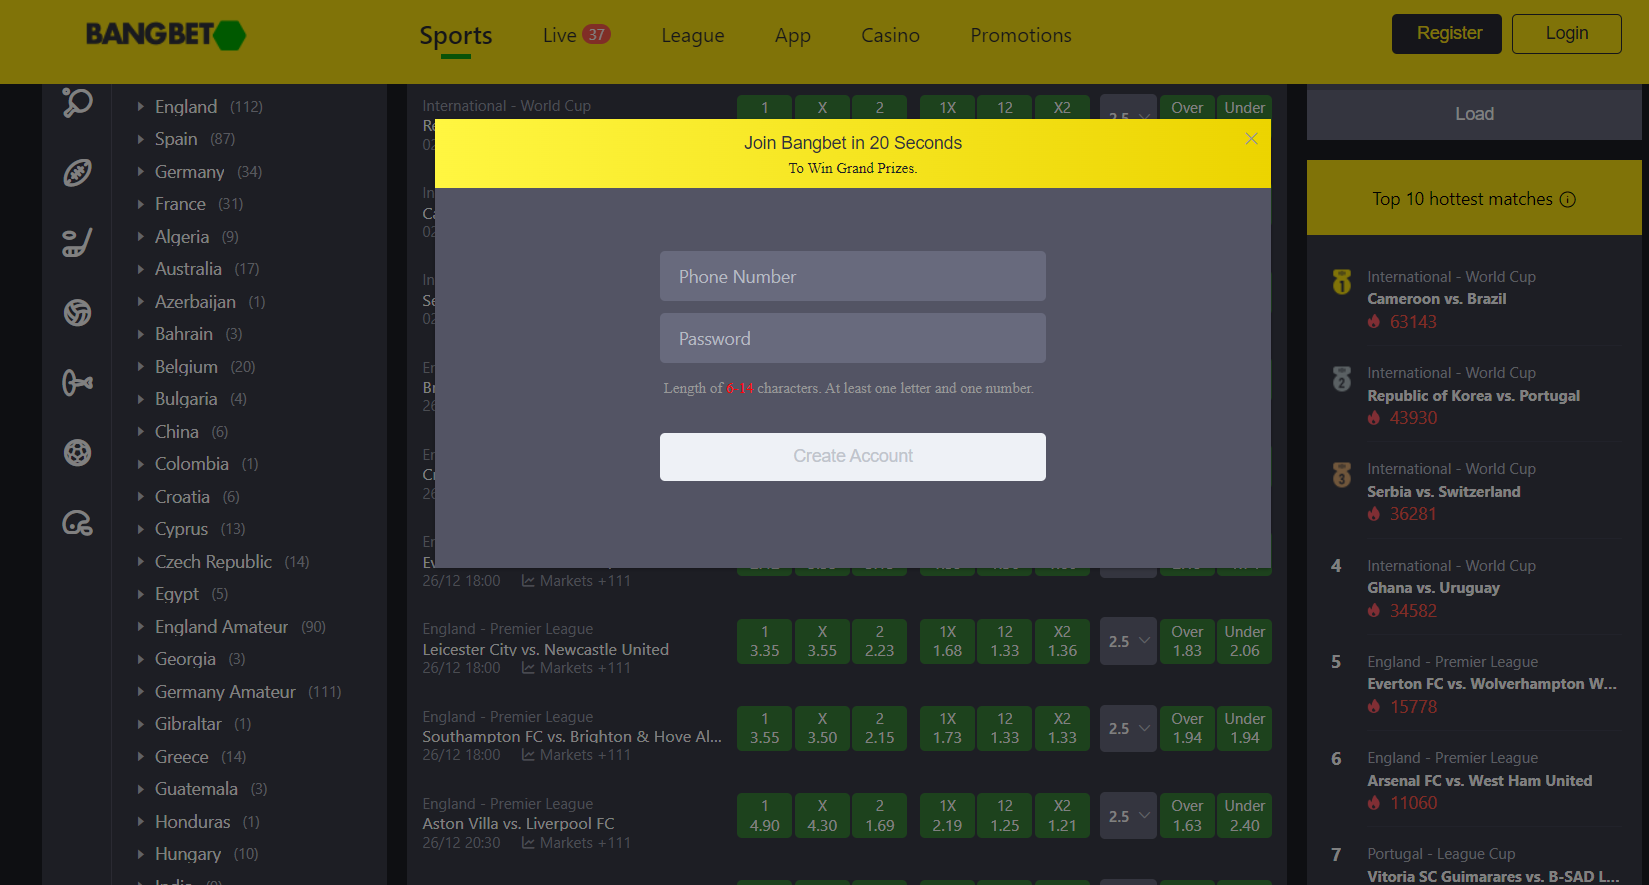Expand the Spain leagues list
This screenshot has width=1649, height=885.
click(141, 139)
